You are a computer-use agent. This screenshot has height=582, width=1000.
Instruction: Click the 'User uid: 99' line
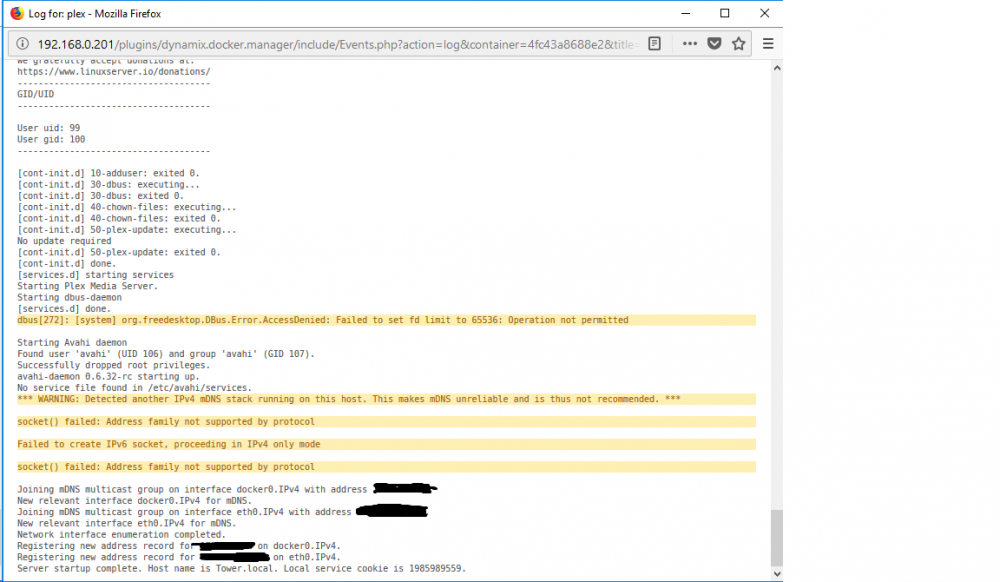point(48,128)
